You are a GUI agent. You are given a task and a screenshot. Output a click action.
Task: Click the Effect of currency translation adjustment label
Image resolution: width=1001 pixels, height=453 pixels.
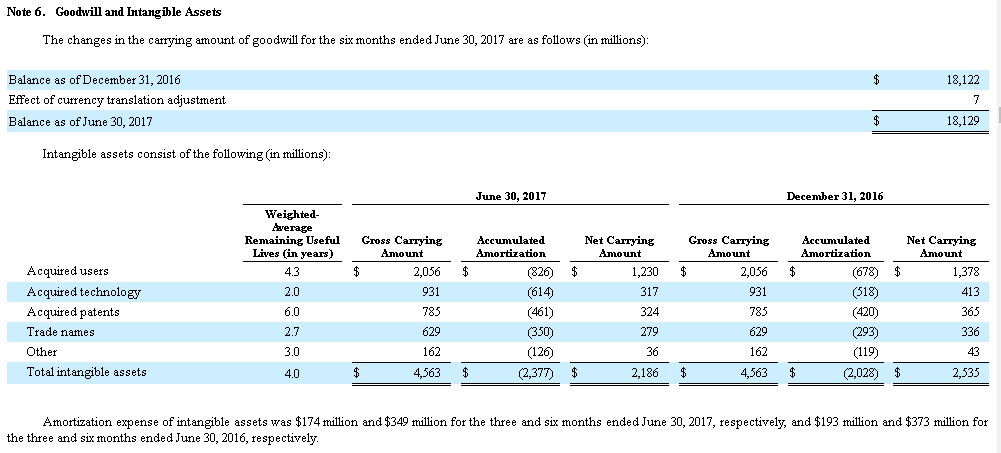pyautogui.click(x=117, y=100)
